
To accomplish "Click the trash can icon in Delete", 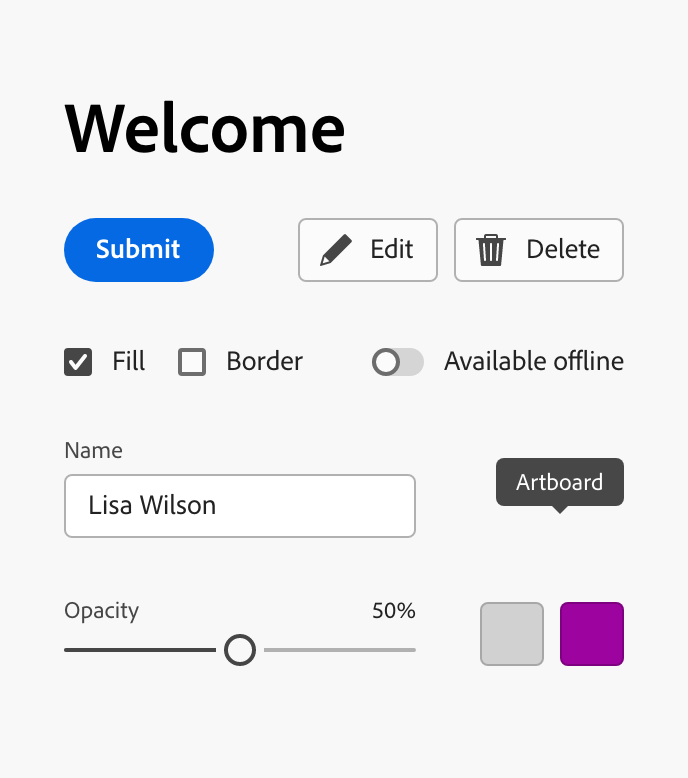I will point(490,250).
